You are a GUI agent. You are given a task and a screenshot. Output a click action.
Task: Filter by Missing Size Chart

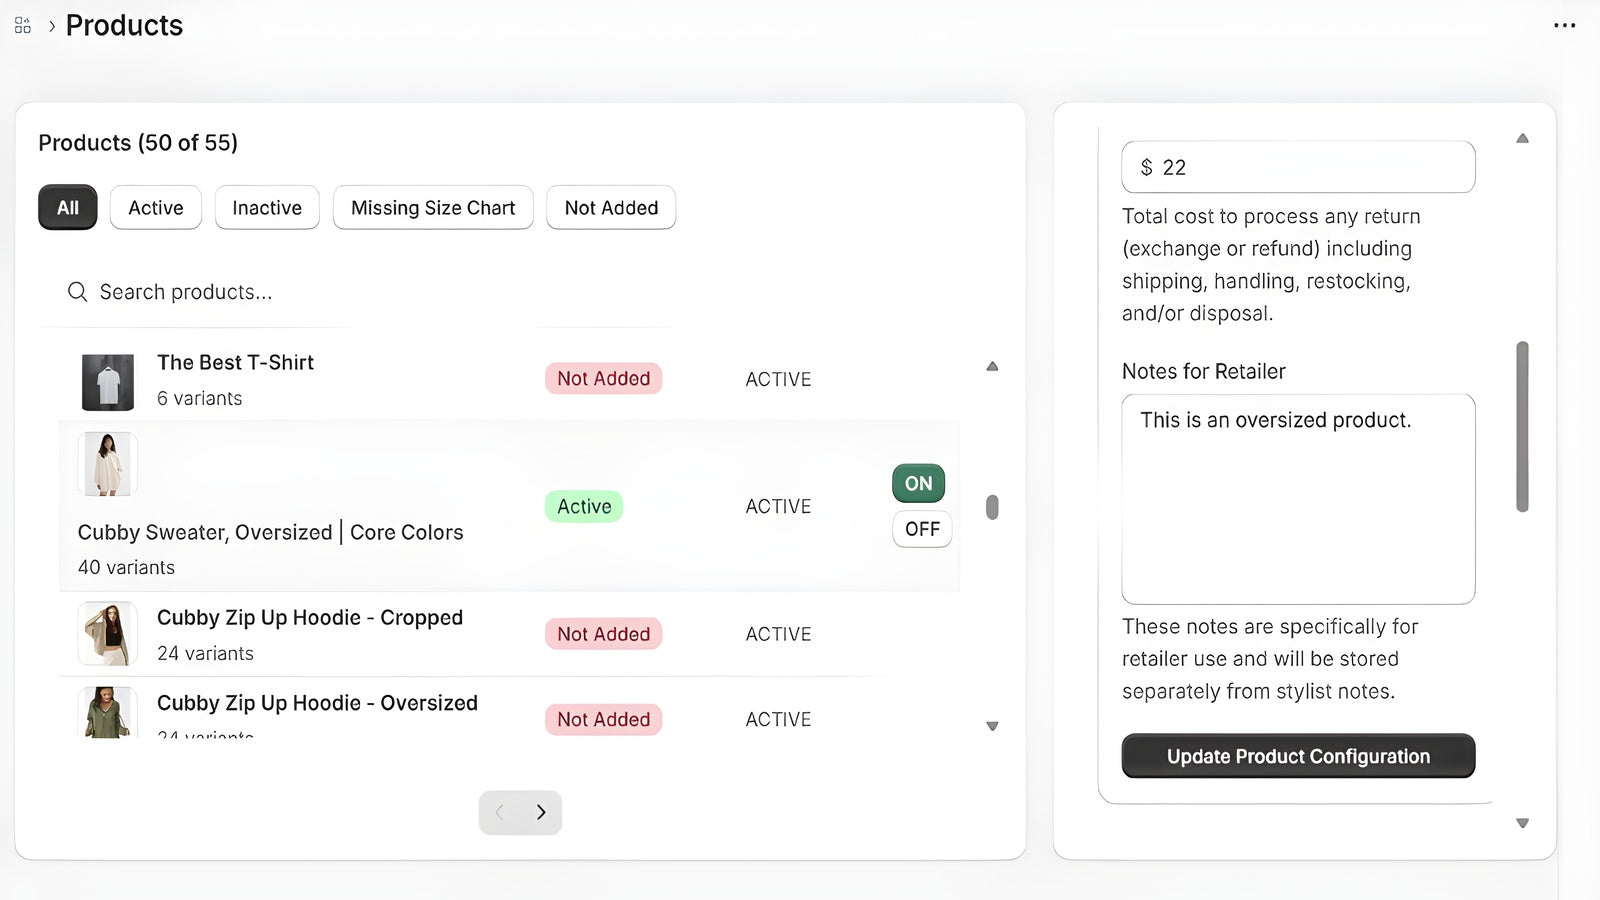coord(433,208)
